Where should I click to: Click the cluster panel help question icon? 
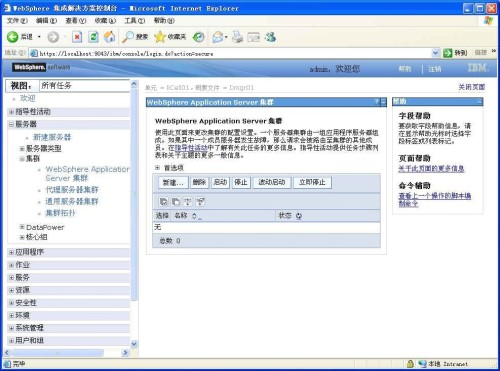[x=377, y=102]
